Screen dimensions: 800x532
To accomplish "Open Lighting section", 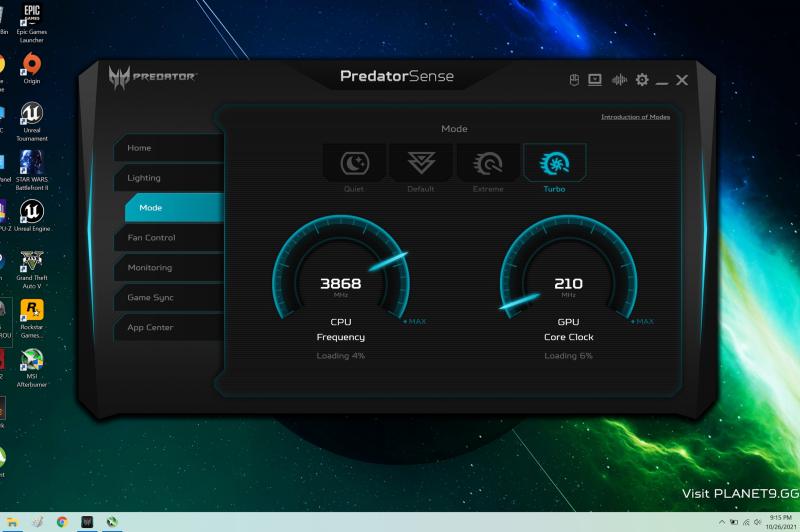I will (x=169, y=178).
